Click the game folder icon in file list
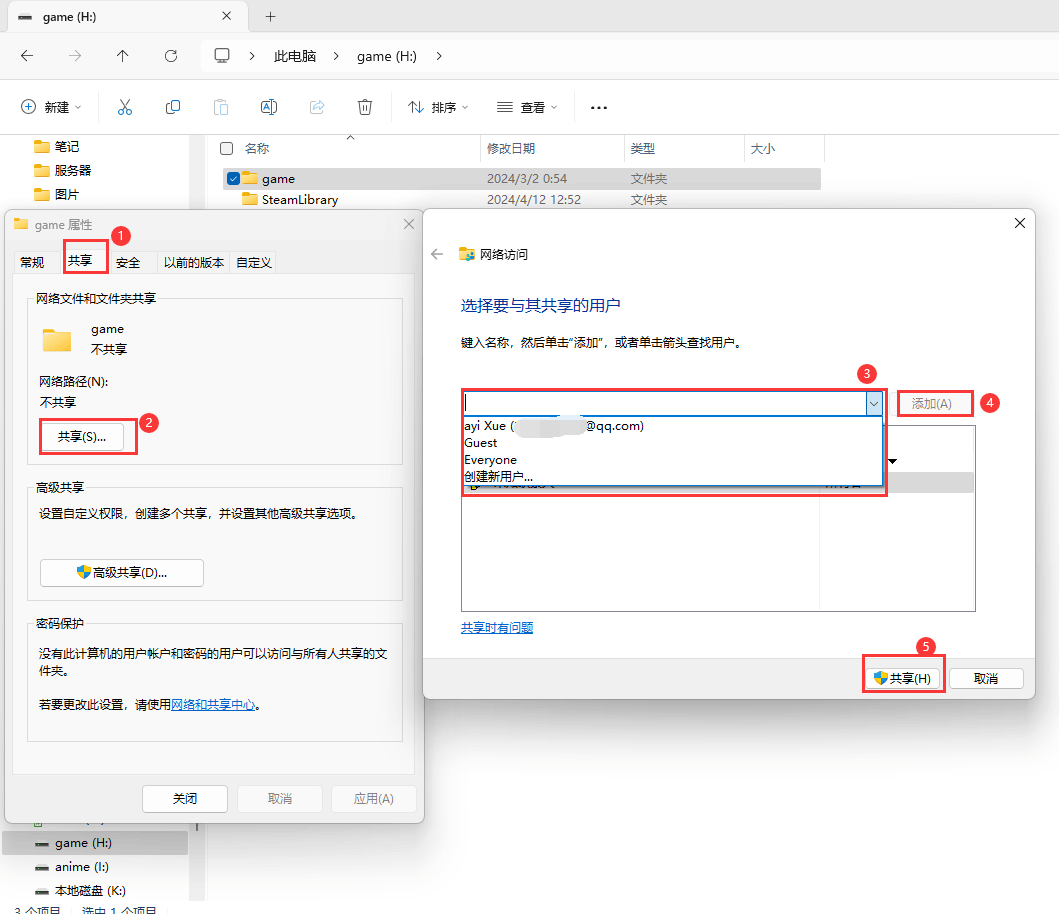The width and height of the screenshot is (1059, 914). 250,178
